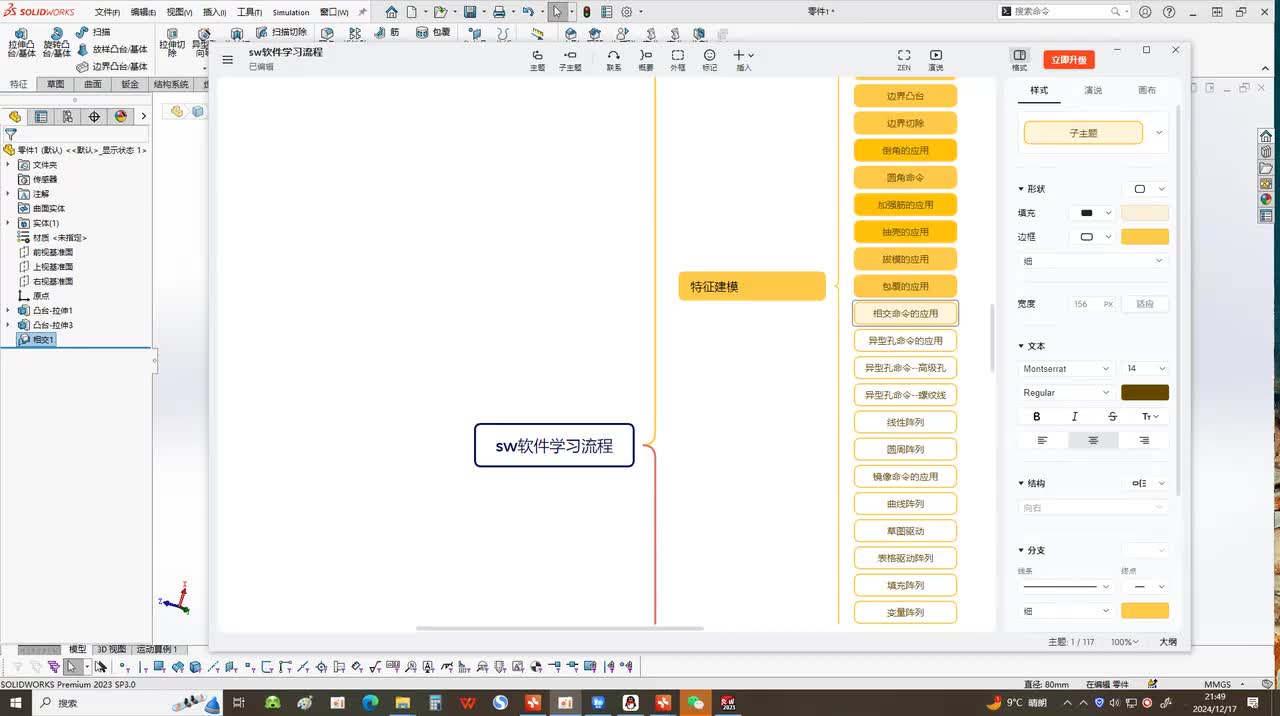
Task: Align topic text center
Action: pyautogui.click(x=1093, y=440)
